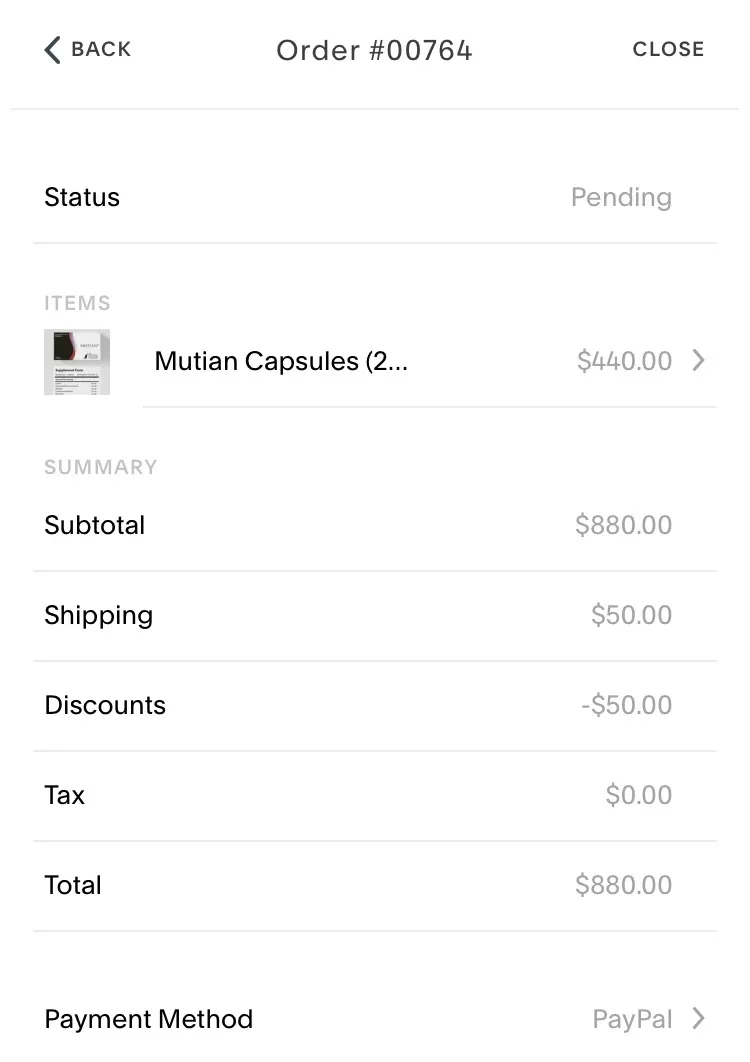Select the PayPal payment value
The height and width of the screenshot is (1062, 750).
pos(632,1019)
